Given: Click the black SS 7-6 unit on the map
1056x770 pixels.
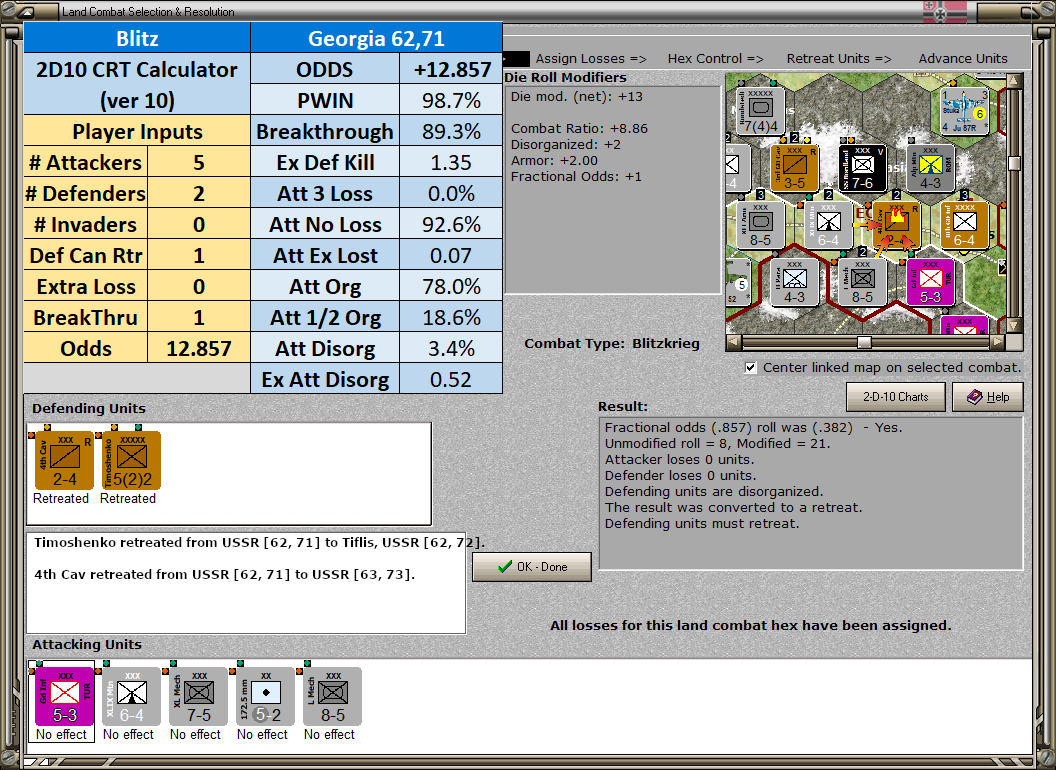Looking at the screenshot, I should pos(863,168).
